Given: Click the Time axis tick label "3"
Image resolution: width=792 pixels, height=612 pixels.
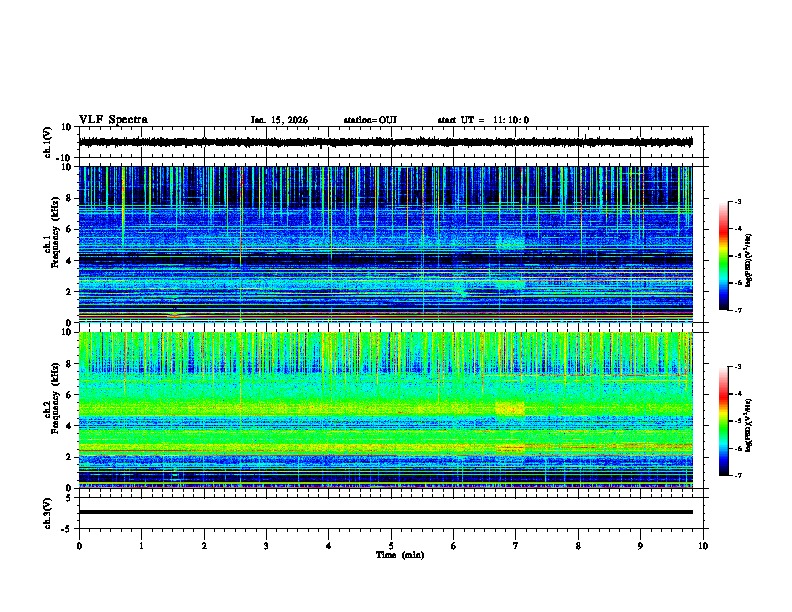Looking at the screenshot, I should (266, 546).
